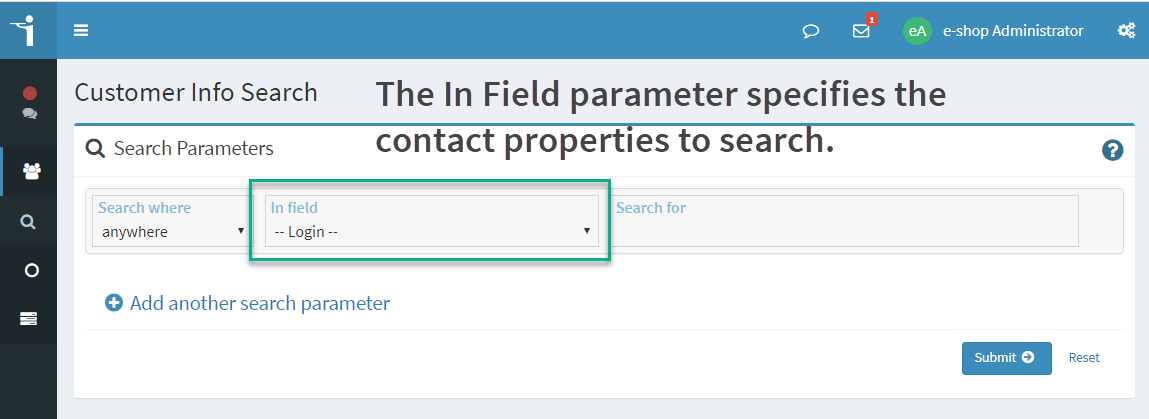Open the settings gears icon at top right

[x=1126, y=31]
